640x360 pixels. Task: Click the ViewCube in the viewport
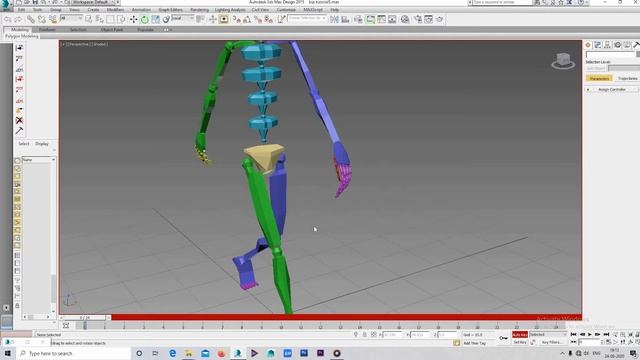pos(563,61)
